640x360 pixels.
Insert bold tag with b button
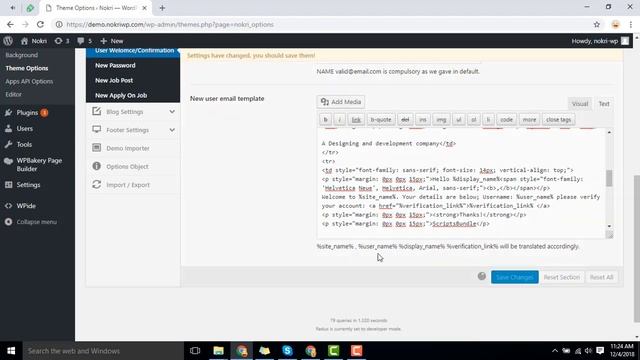pos(325,120)
